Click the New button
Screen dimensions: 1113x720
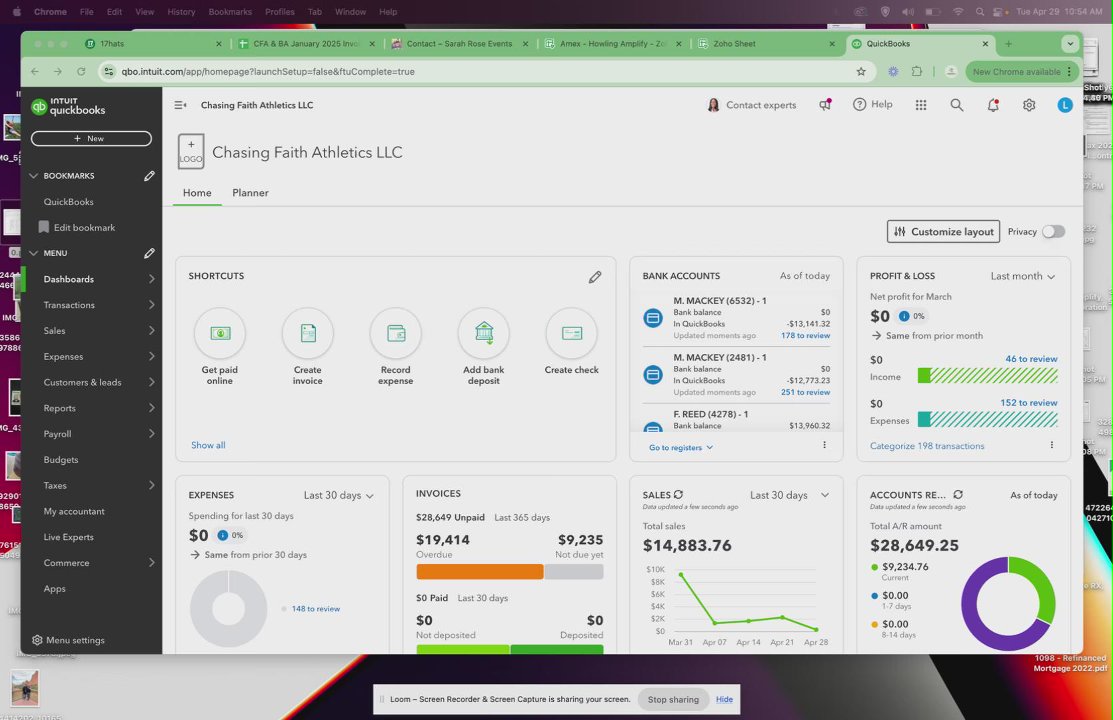coord(91,138)
